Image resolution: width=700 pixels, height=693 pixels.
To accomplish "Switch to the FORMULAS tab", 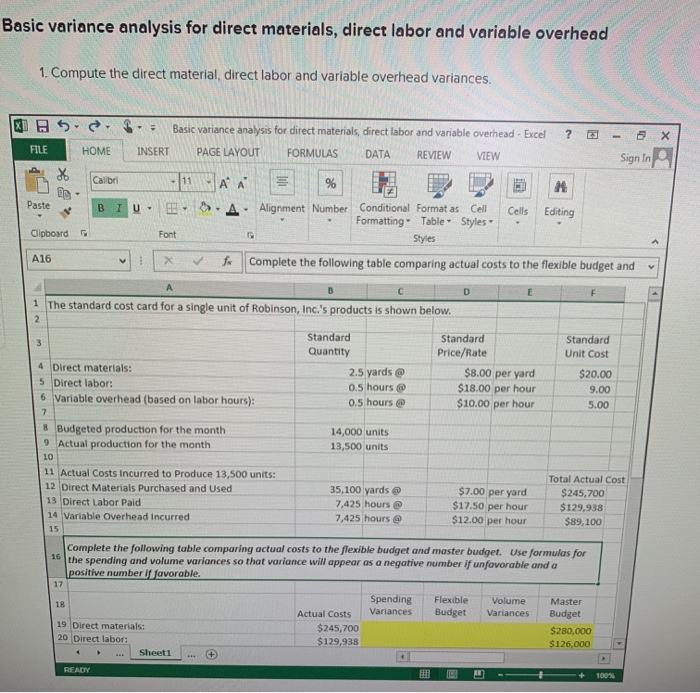I will pos(312,154).
